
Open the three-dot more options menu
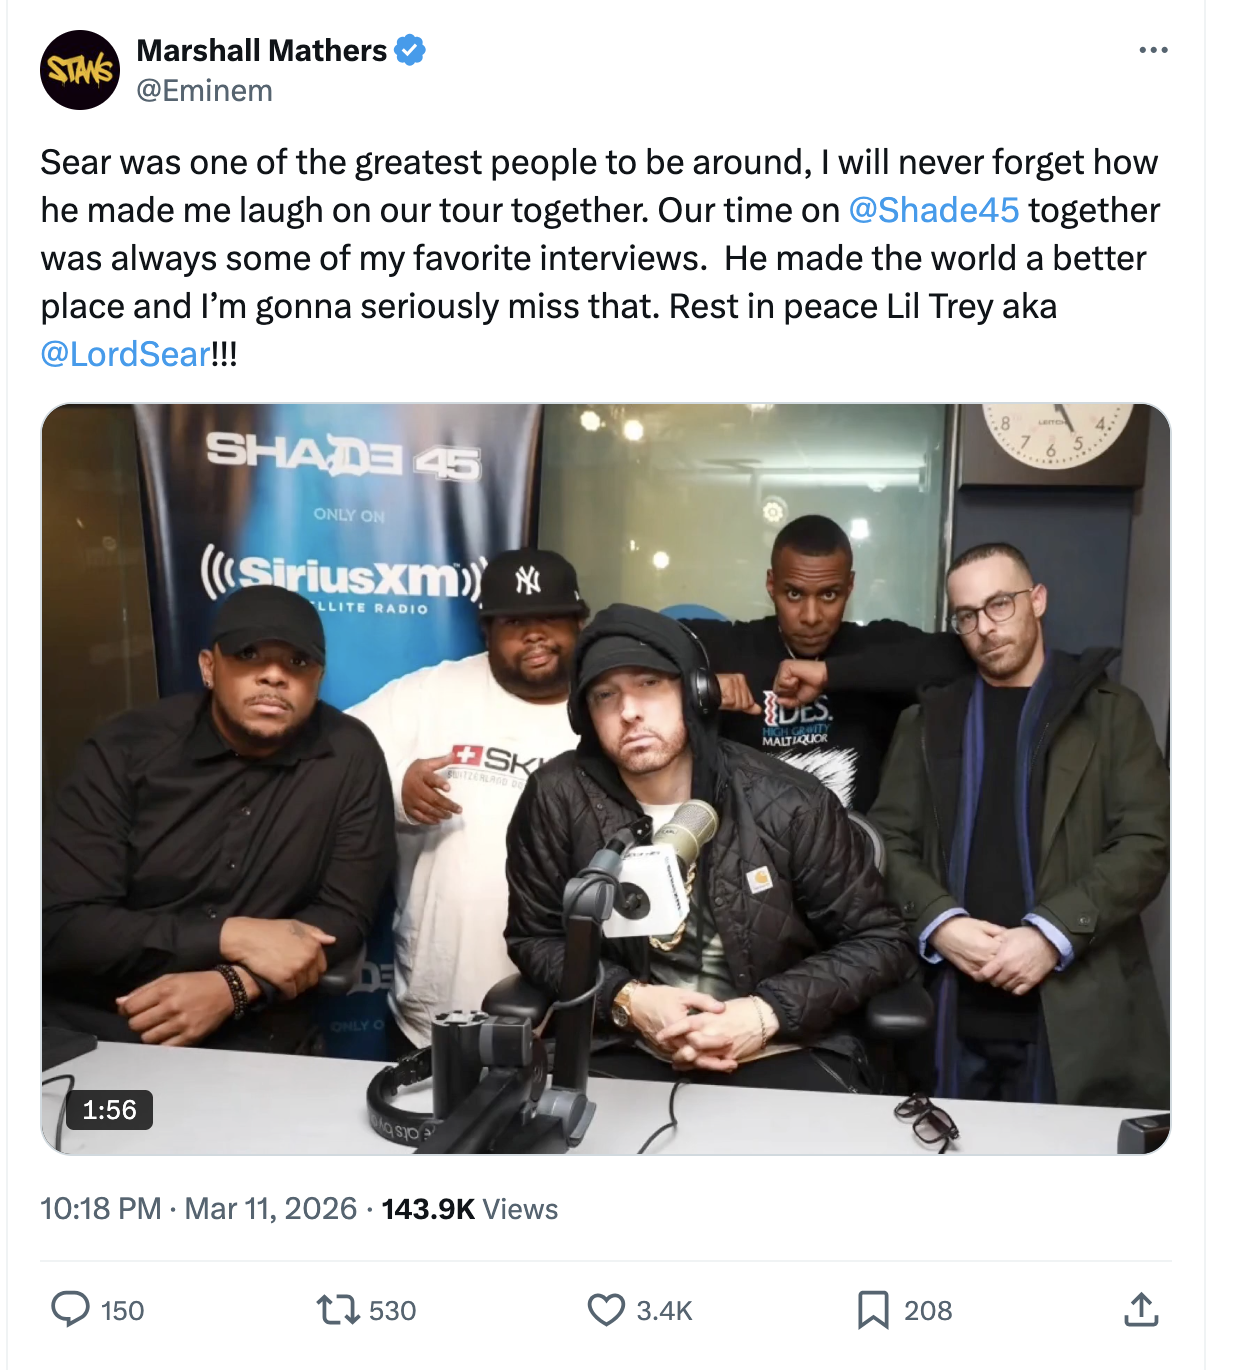1153,50
